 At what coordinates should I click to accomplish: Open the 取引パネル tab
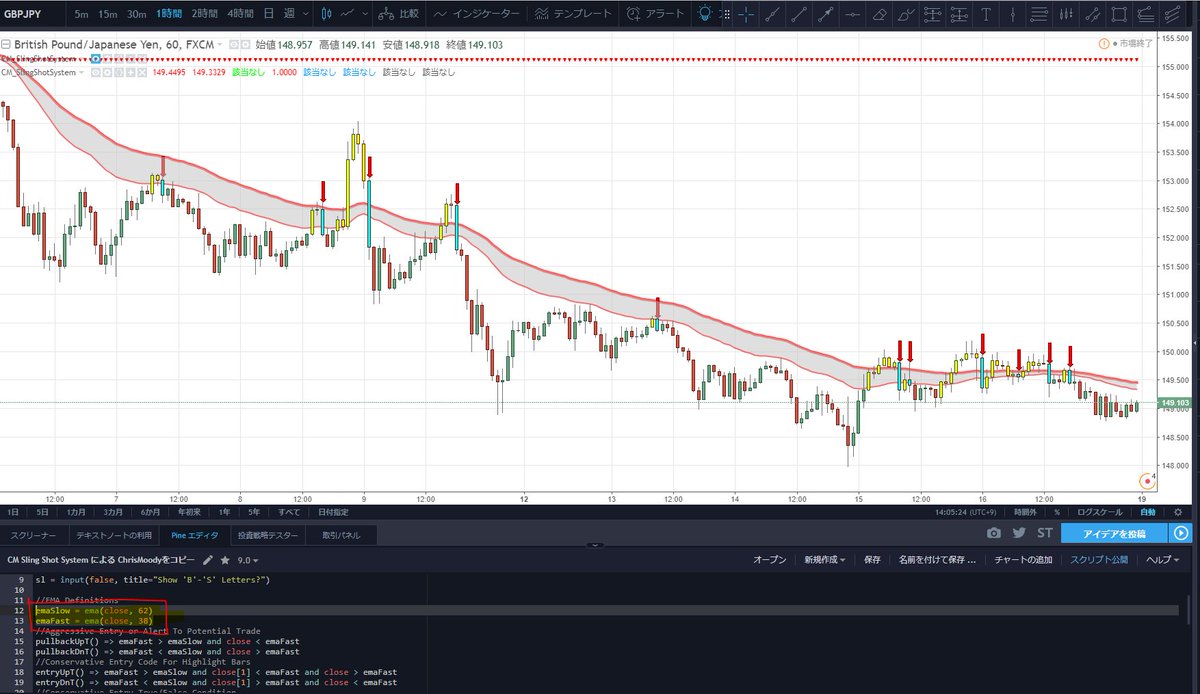click(x=342, y=535)
